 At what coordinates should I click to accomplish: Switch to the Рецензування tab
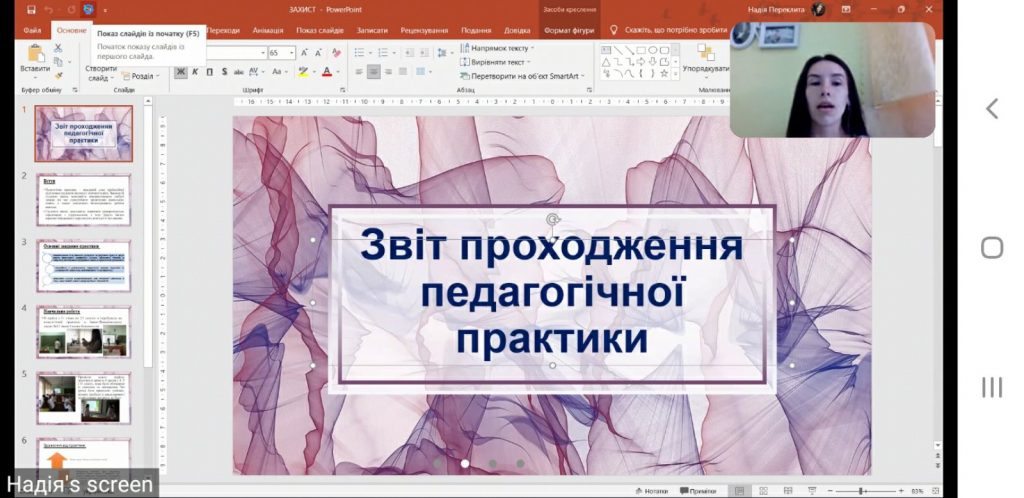tap(423, 30)
